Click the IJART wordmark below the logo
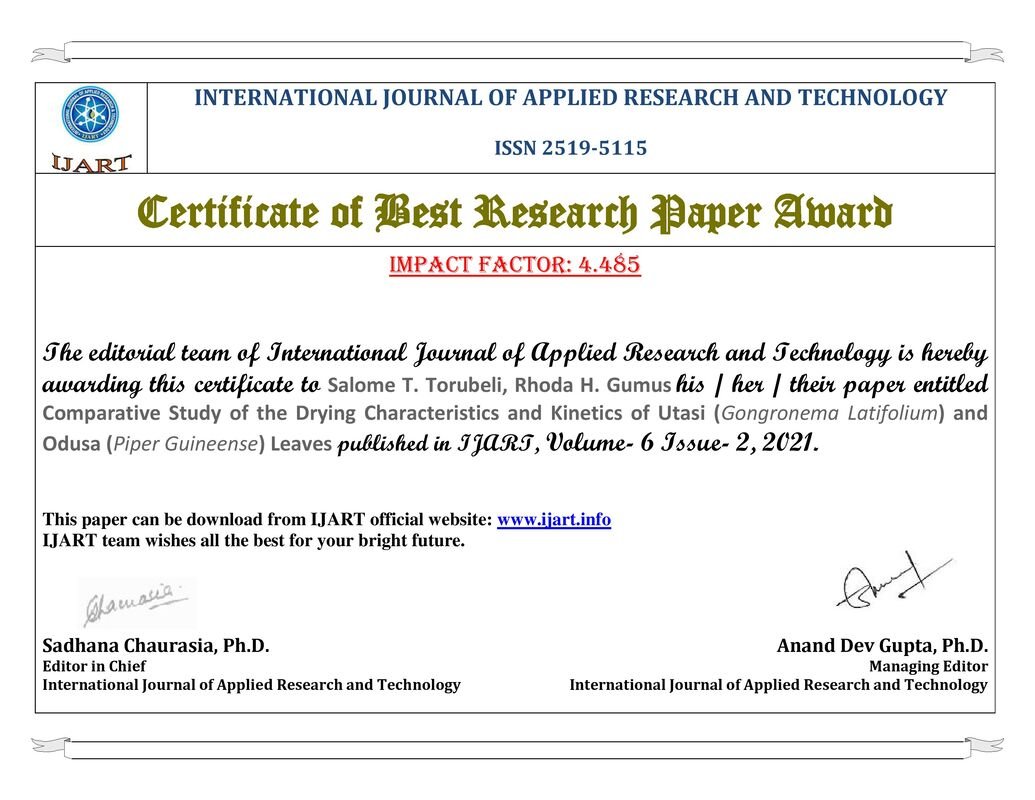 (91, 162)
